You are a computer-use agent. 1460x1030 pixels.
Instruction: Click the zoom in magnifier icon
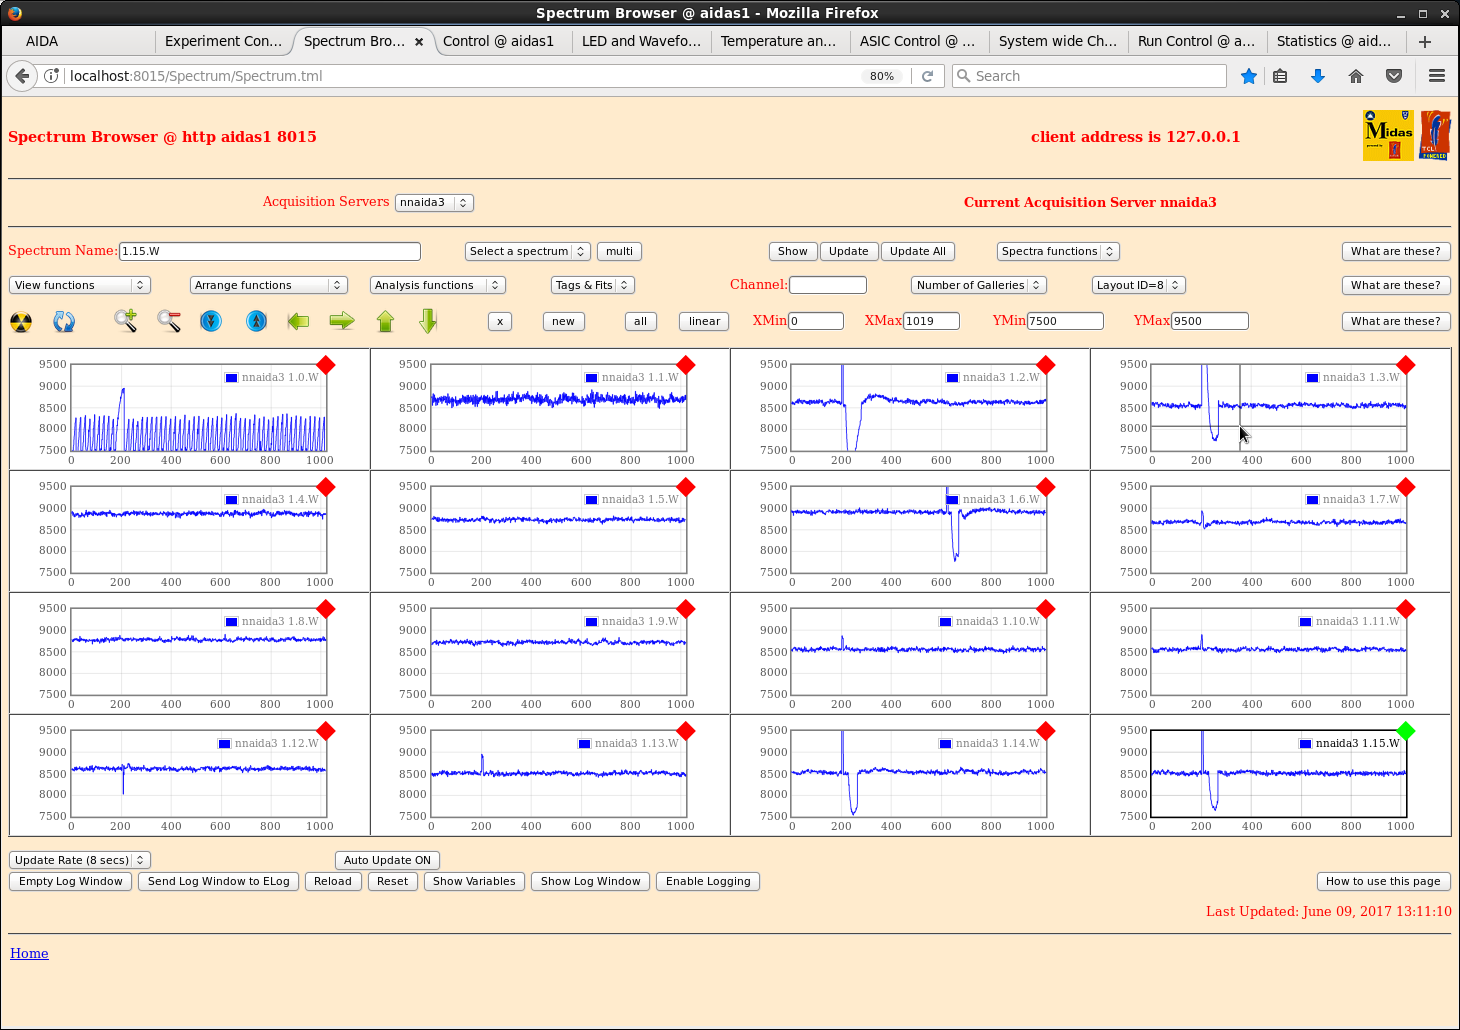click(125, 321)
